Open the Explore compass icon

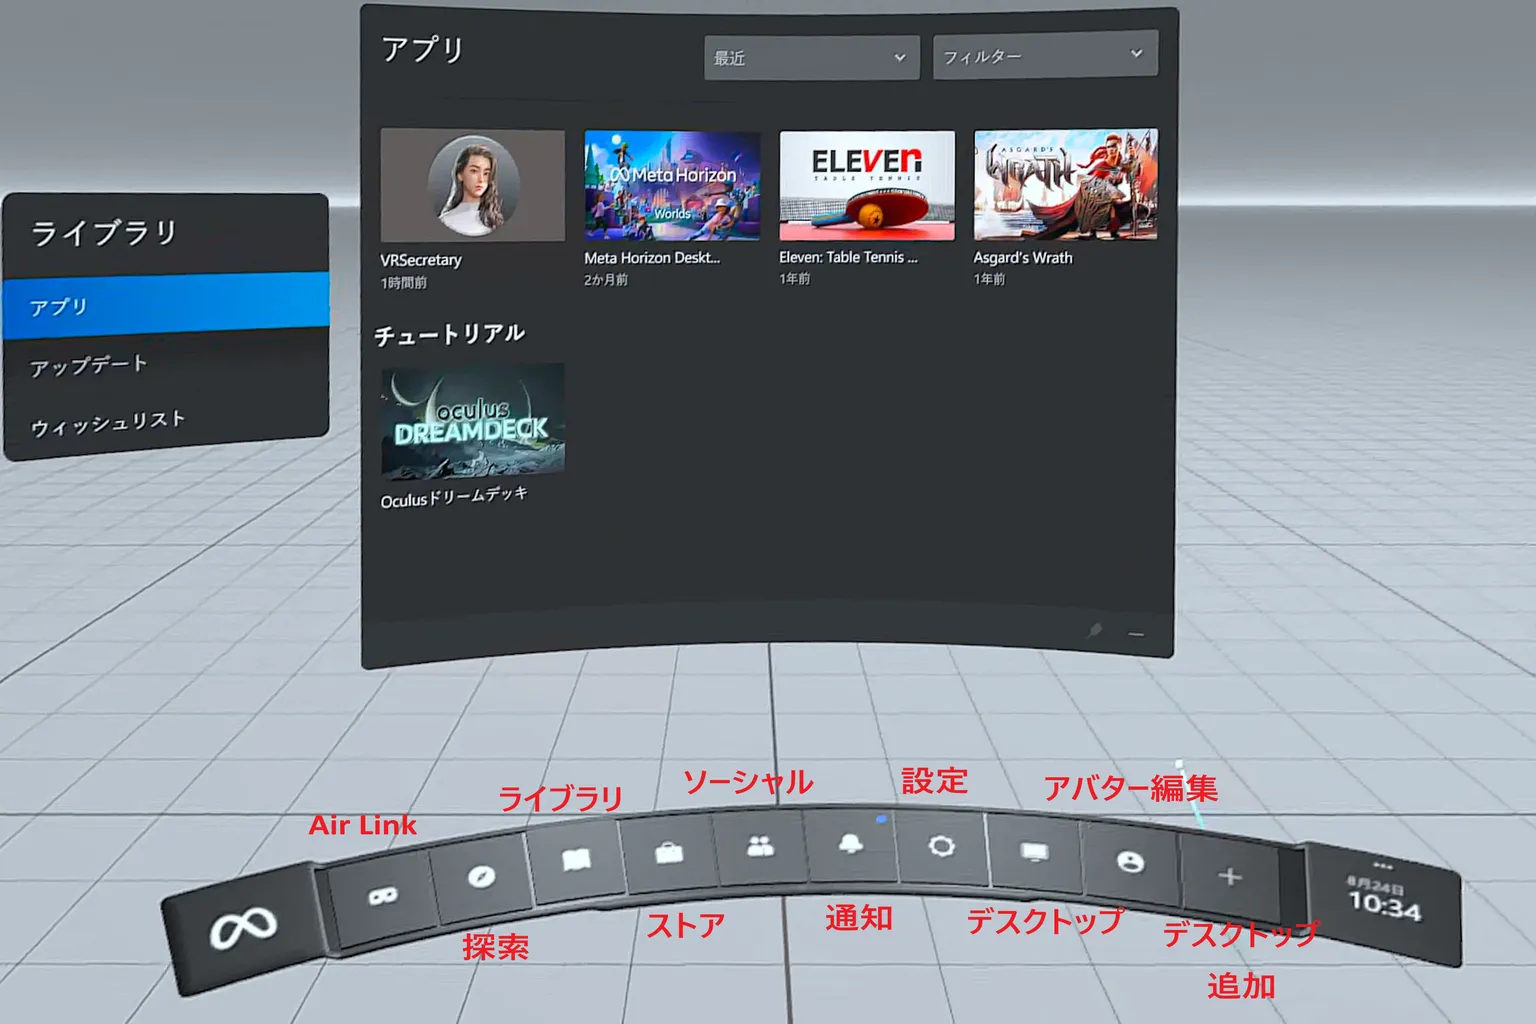click(x=481, y=877)
